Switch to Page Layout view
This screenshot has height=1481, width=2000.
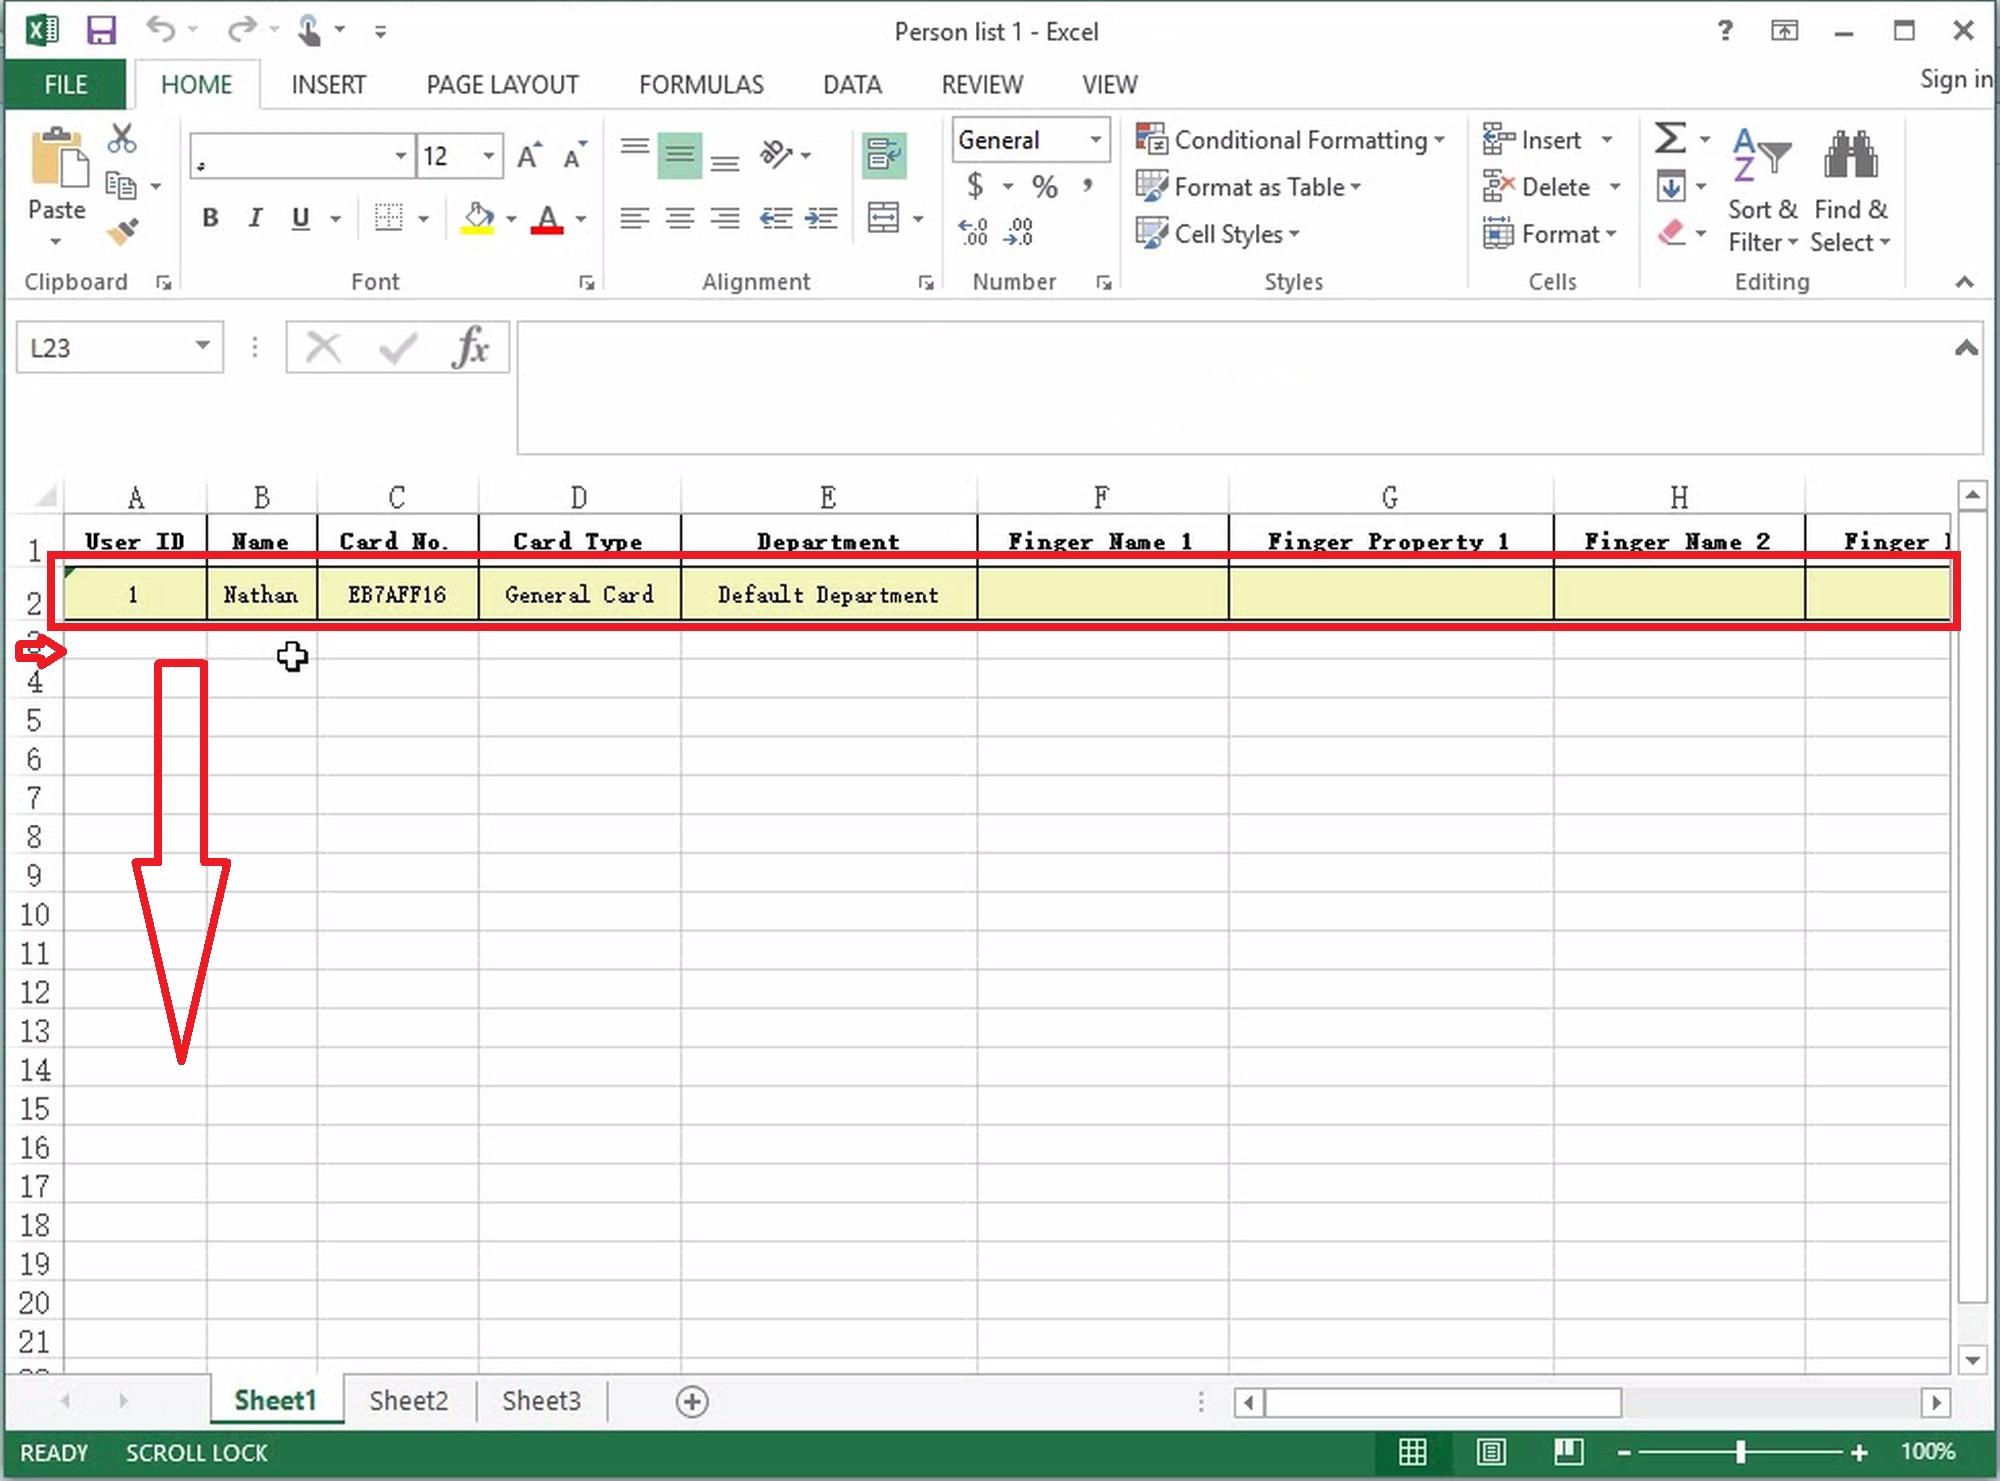[x=1491, y=1451]
